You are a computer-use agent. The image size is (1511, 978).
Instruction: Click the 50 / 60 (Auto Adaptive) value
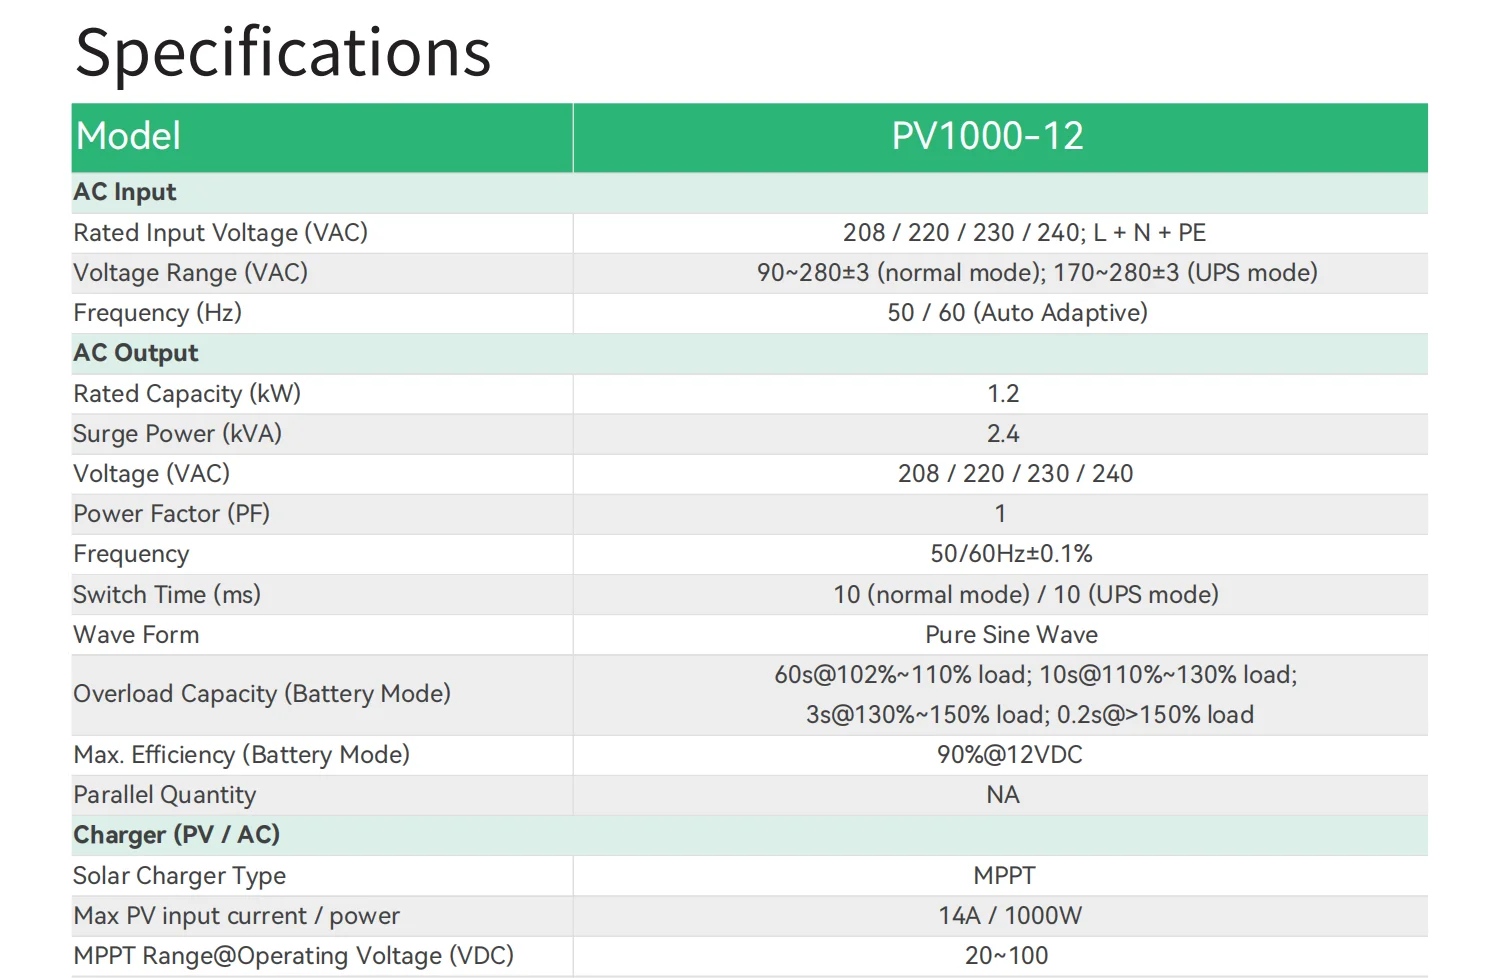(1017, 313)
